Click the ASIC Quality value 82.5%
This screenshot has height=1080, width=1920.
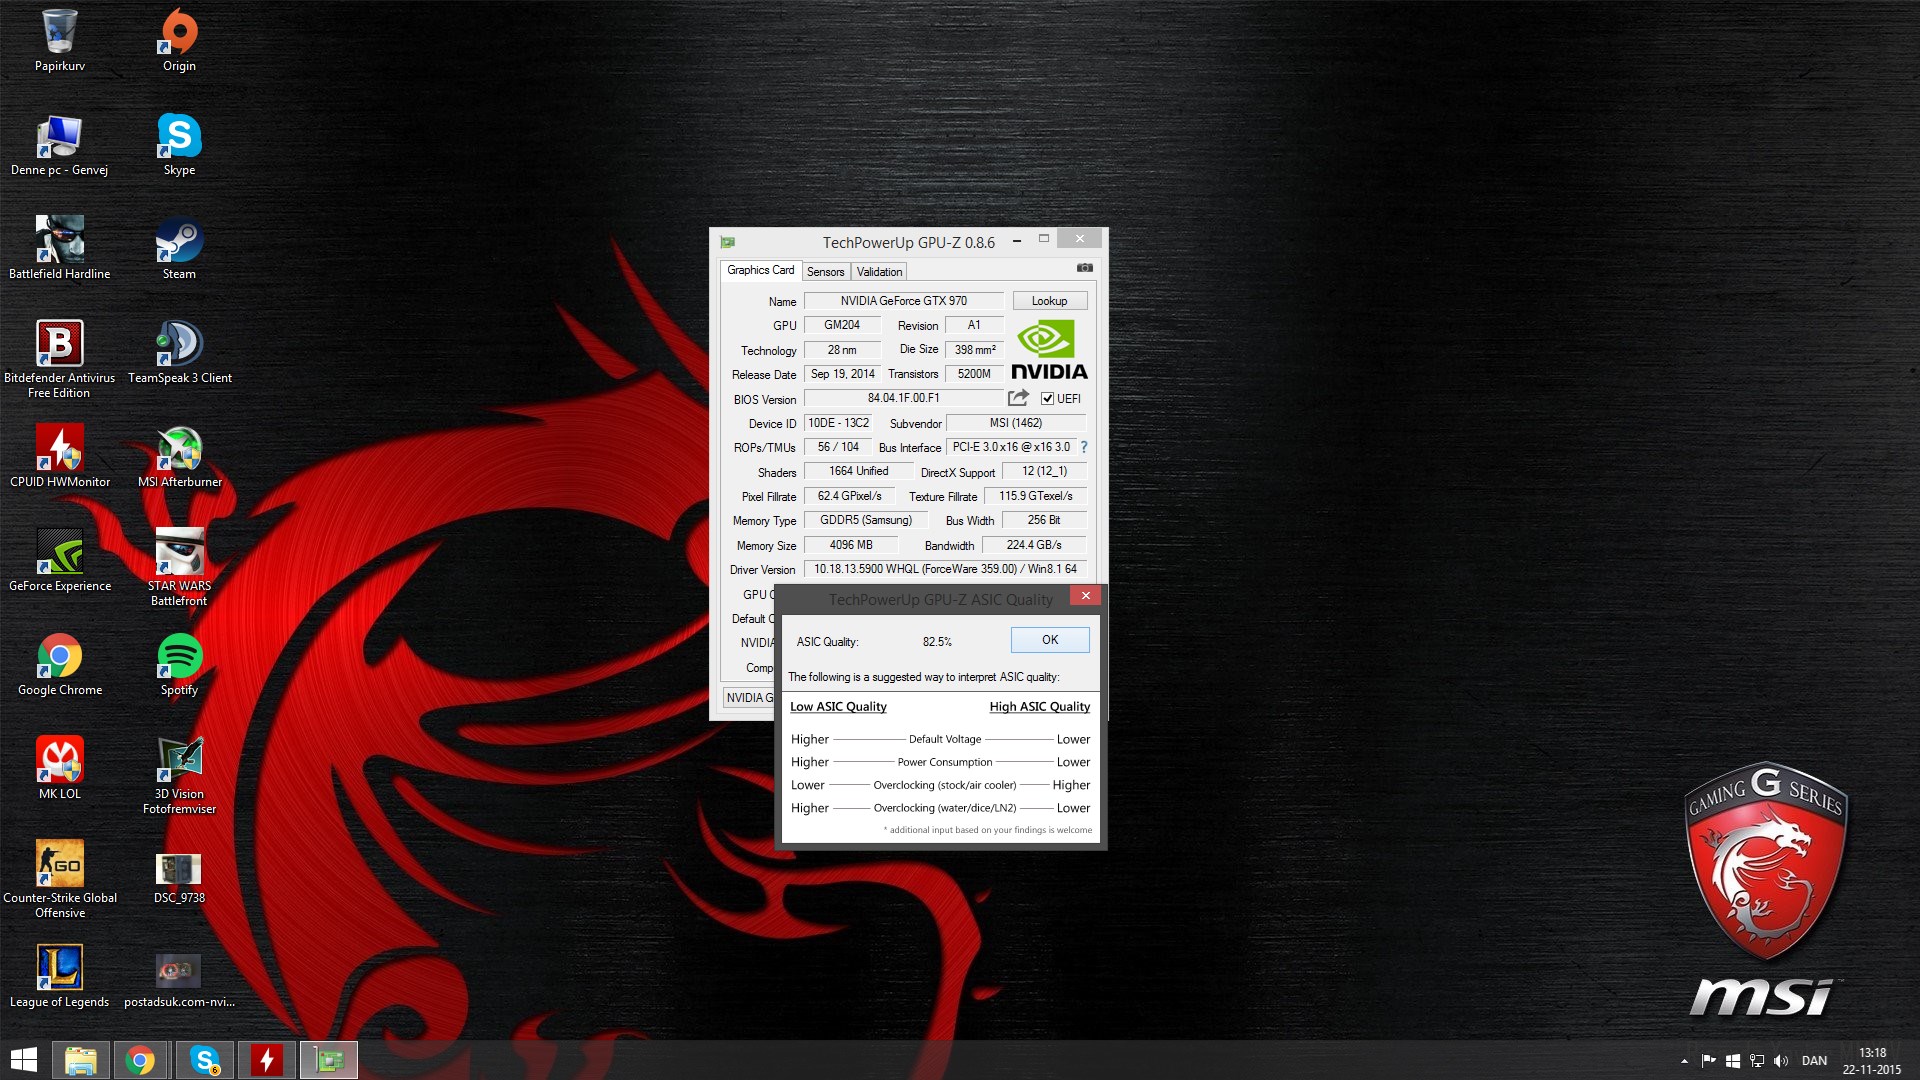pos(937,642)
